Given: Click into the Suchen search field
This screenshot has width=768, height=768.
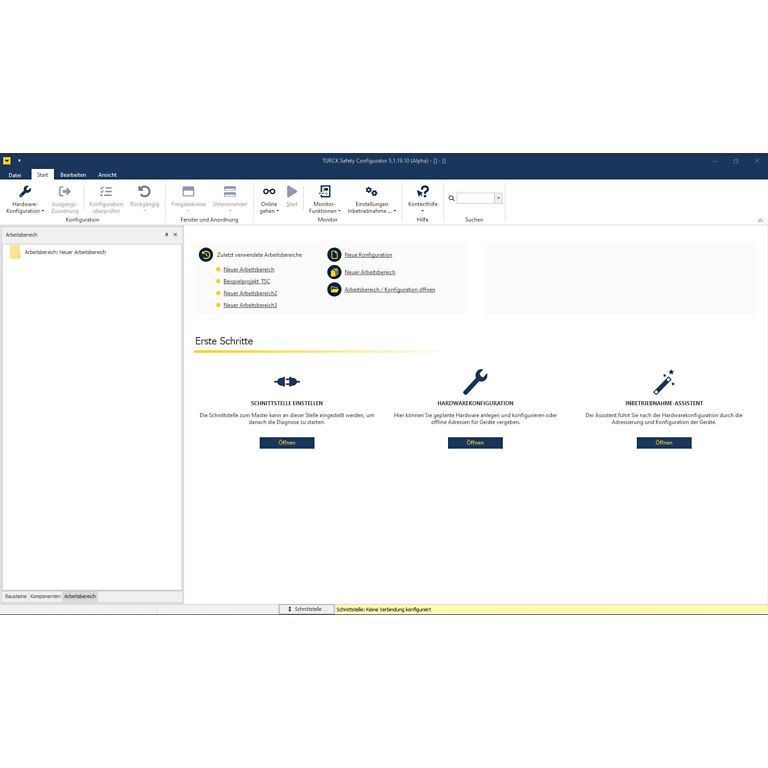Looking at the screenshot, I should [475, 198].
